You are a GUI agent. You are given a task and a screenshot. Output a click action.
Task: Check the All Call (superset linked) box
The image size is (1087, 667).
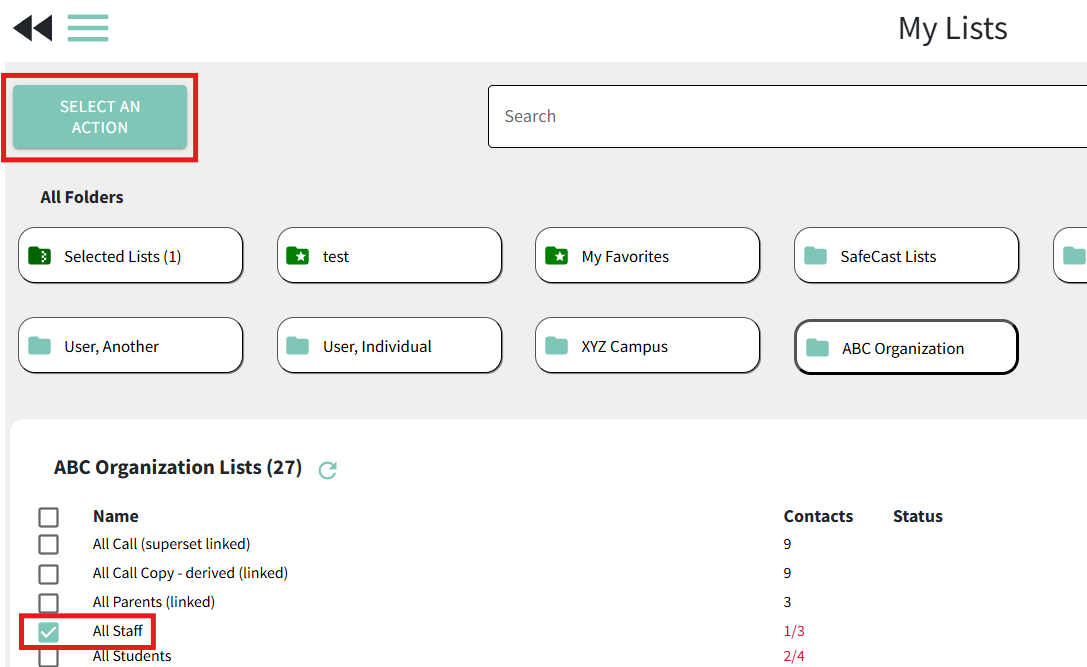point(49,544)
